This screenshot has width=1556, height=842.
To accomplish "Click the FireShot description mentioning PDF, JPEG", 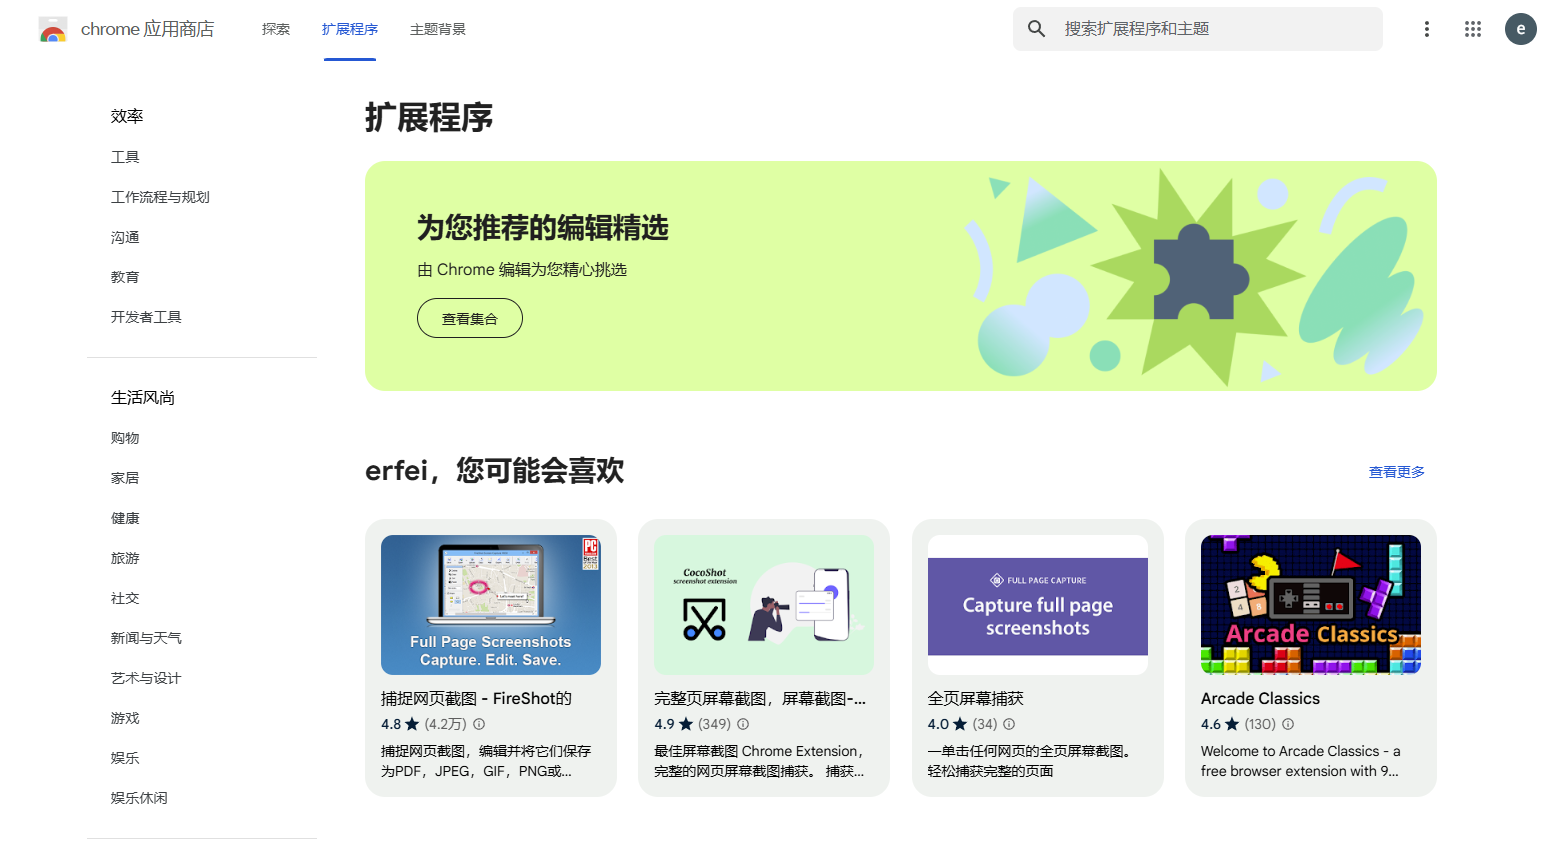I will pos(486,761).
